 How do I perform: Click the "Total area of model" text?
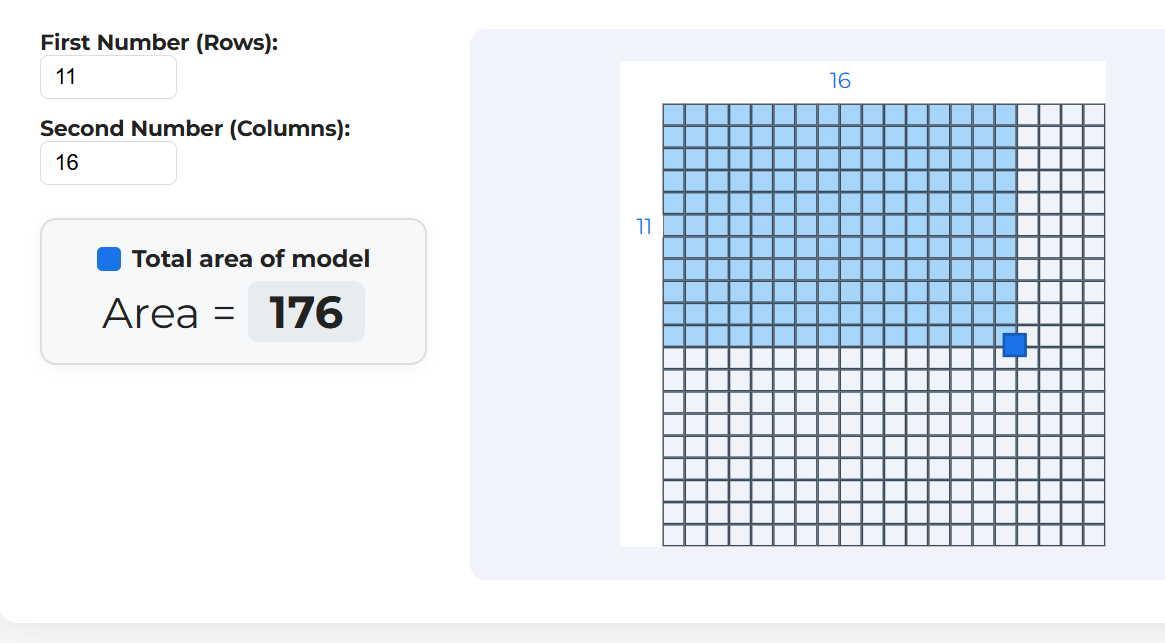251,259
